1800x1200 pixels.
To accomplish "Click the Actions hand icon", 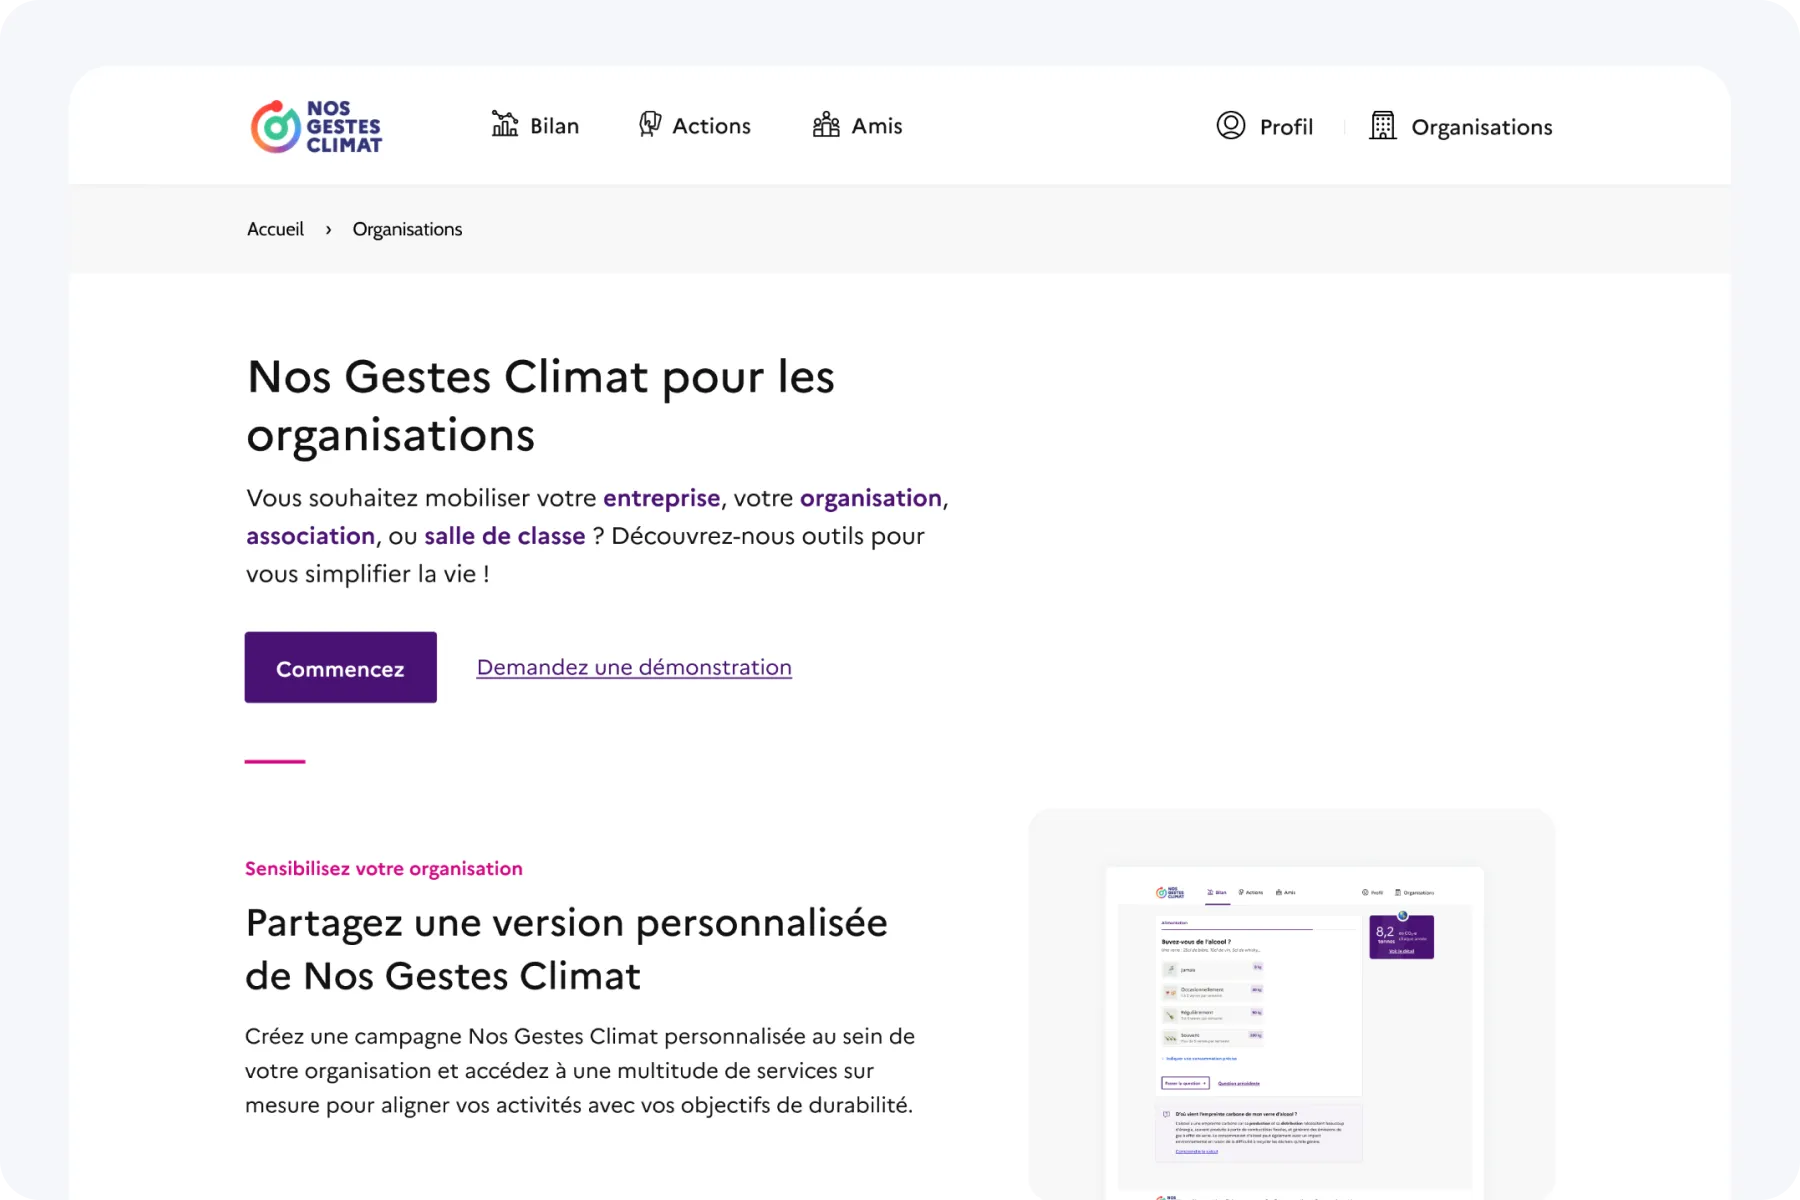I will coord(650,124).
